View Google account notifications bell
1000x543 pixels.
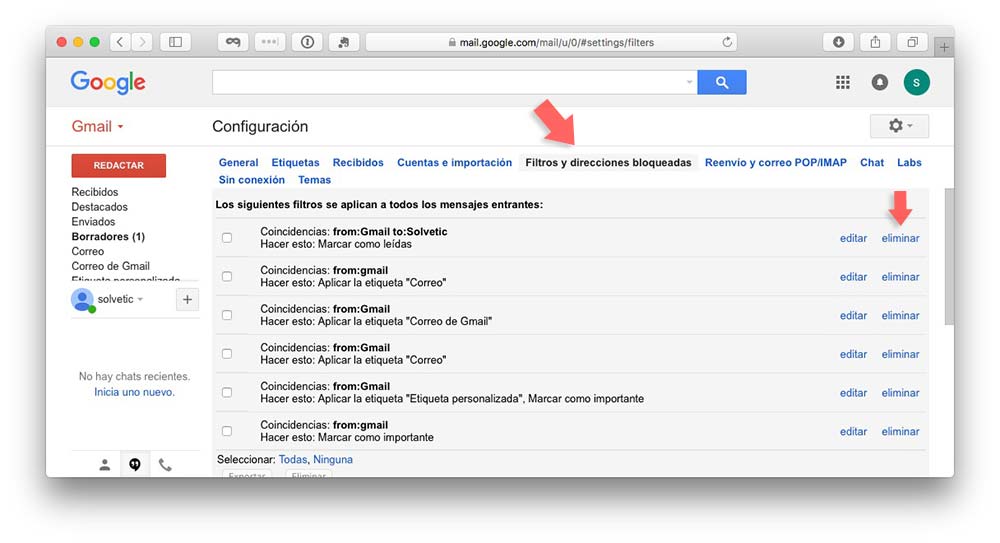click(880, 82)
